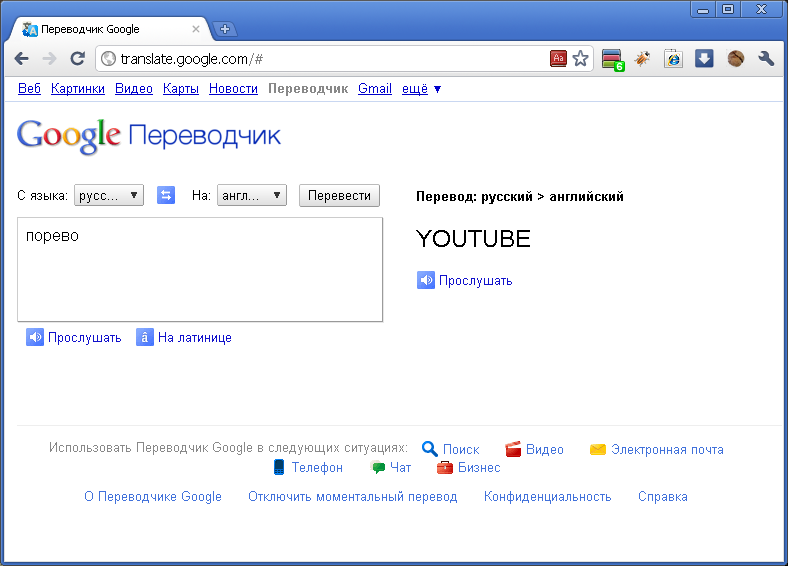
Task: Click the blue download arrow extension
Action: point(704,59)
